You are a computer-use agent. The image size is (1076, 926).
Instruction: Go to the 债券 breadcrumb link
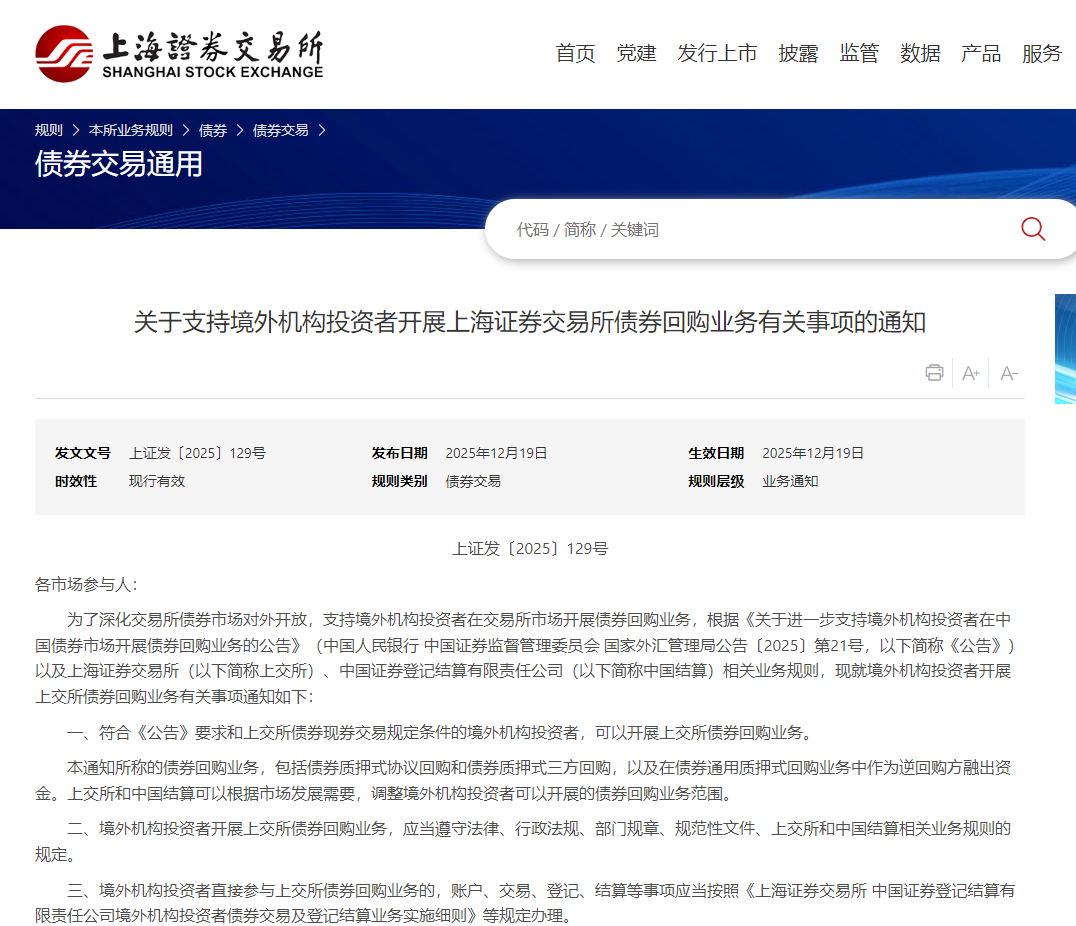click(212, 130)
